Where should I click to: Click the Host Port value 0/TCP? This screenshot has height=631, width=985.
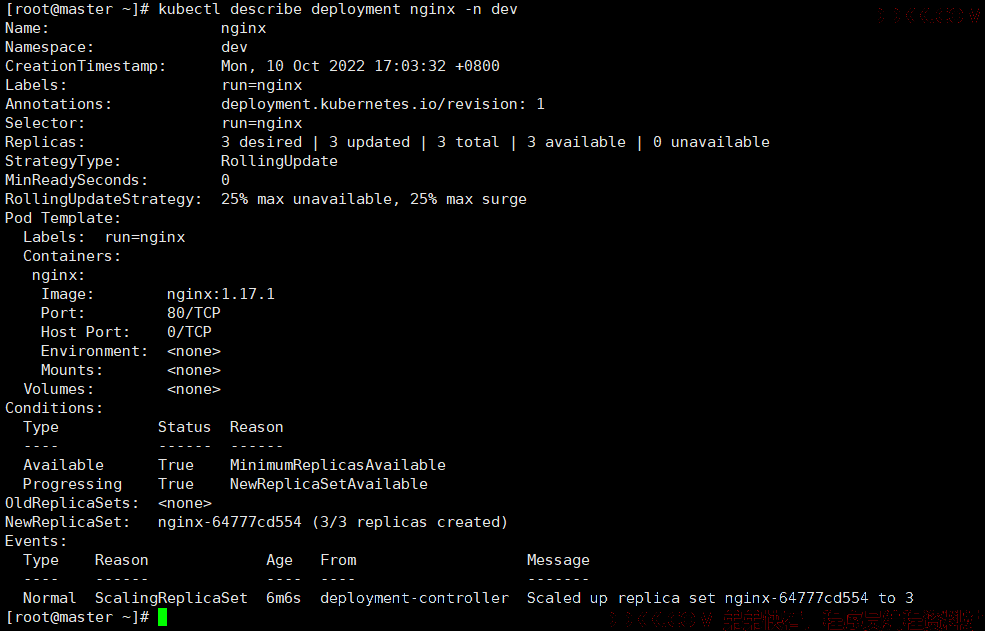190,332
